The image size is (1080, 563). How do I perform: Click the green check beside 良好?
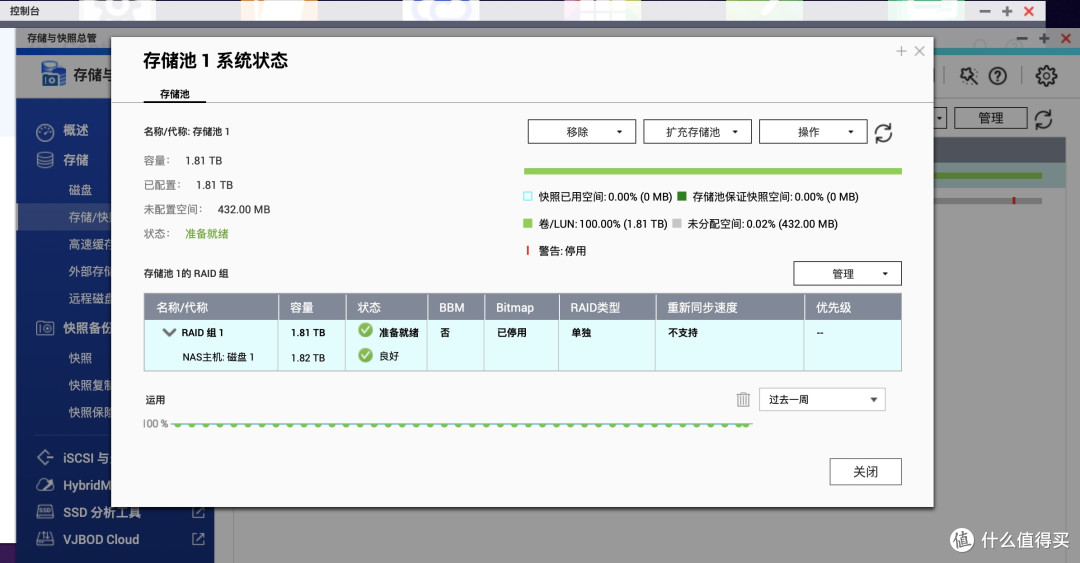tap(366, 356)
